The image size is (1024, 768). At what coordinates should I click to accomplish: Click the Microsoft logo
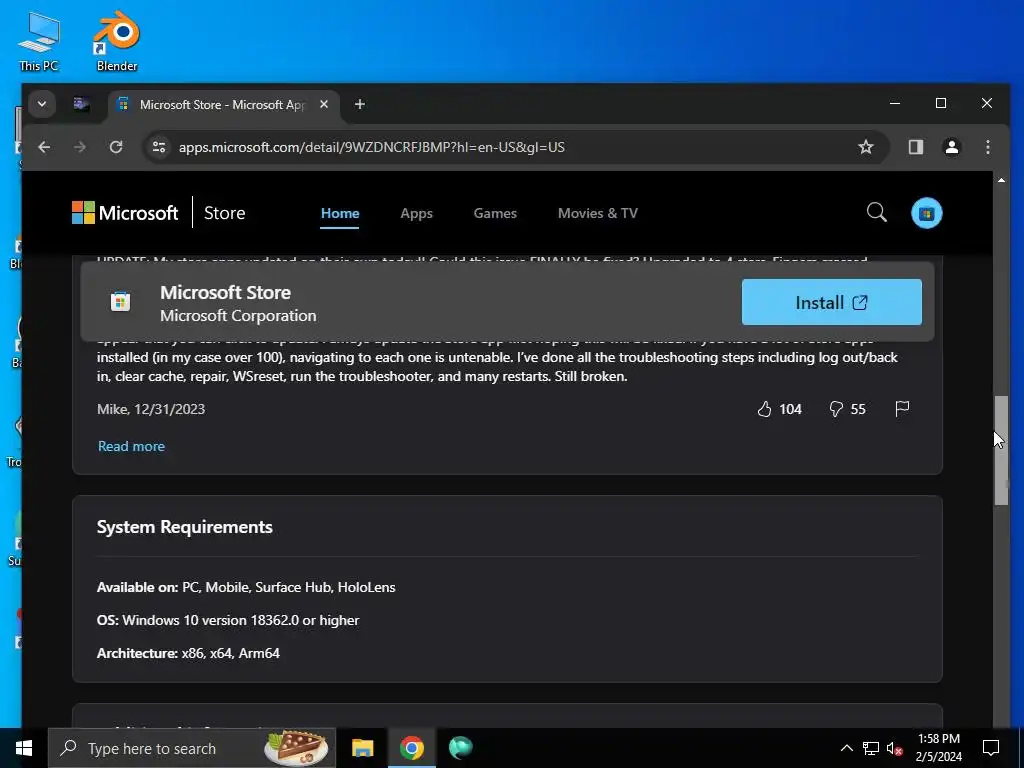click(x=125, y=213)
